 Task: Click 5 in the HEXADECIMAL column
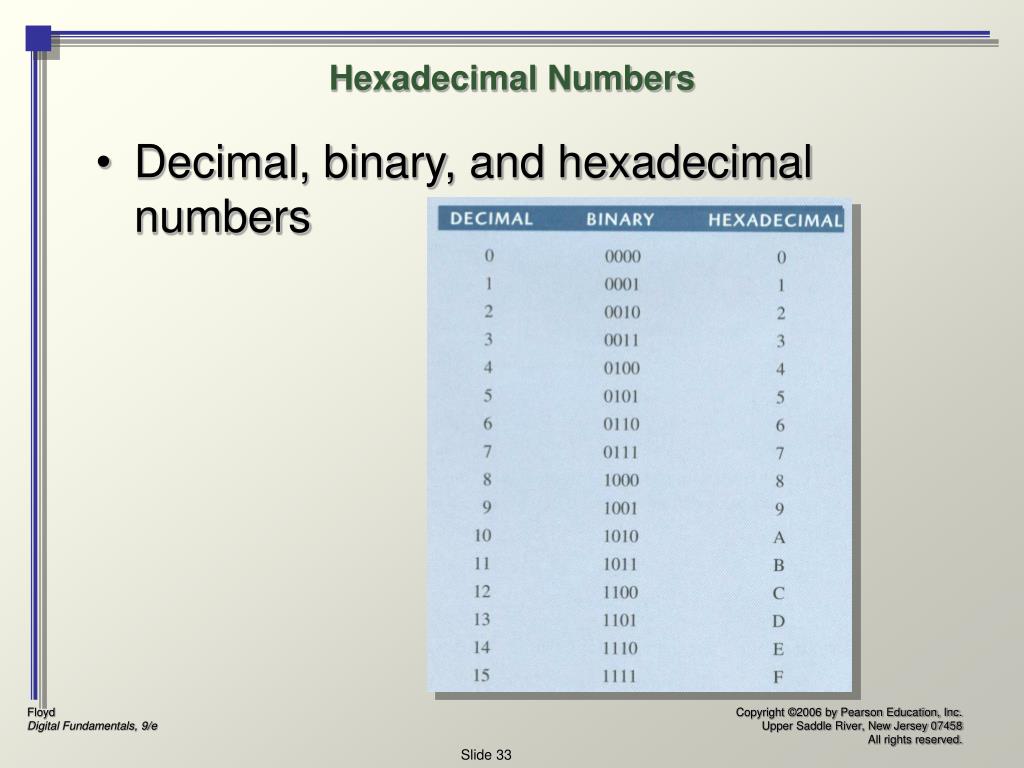[x=780, y=398]
